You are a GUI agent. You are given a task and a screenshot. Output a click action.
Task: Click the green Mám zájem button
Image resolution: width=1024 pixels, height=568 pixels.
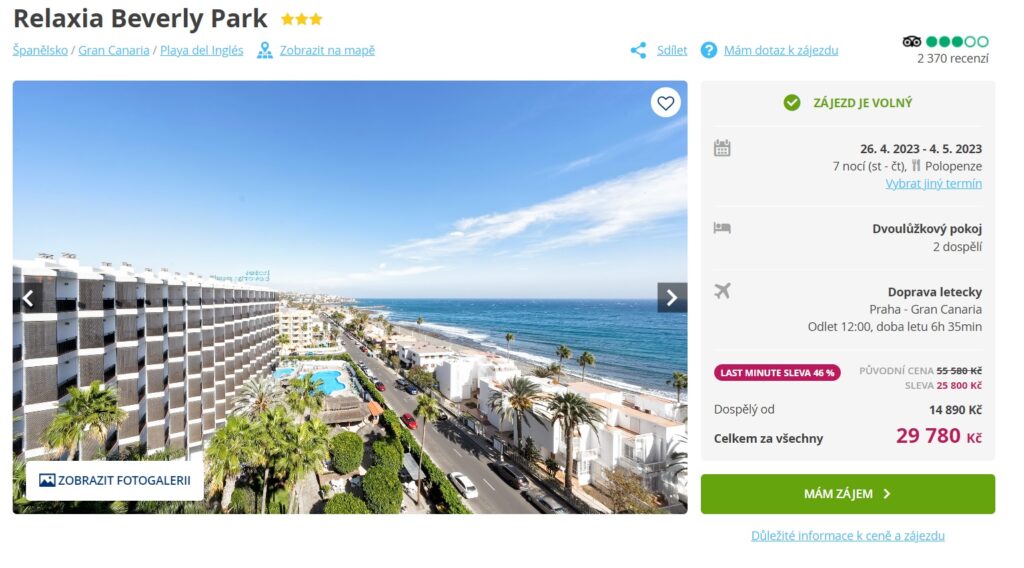pyautogui.click(x=848, y=494)
